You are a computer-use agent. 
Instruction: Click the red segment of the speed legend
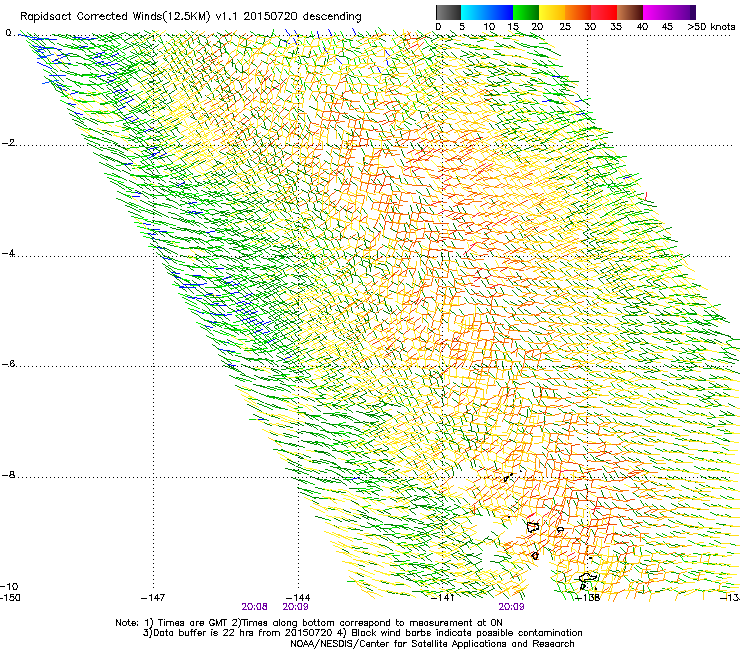[x=604, y=12]
